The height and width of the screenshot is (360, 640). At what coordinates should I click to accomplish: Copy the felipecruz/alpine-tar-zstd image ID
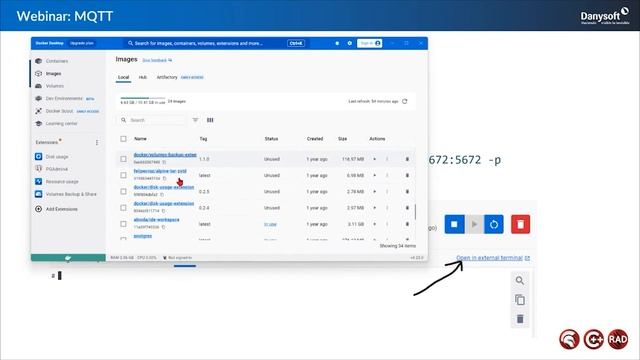(164, 178)
